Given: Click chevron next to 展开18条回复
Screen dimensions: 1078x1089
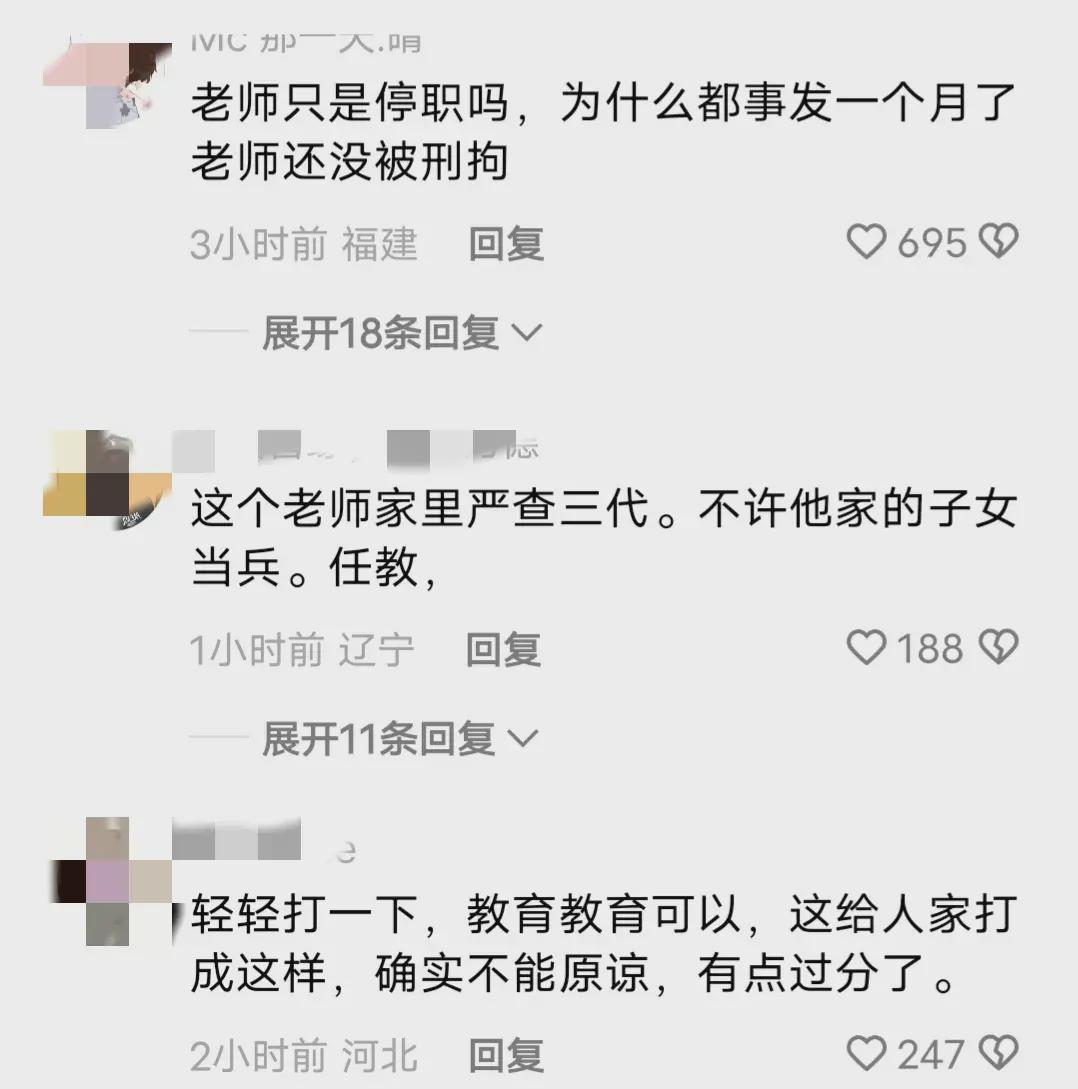Looking at the screenshot, I should click(x=526, y=333).
